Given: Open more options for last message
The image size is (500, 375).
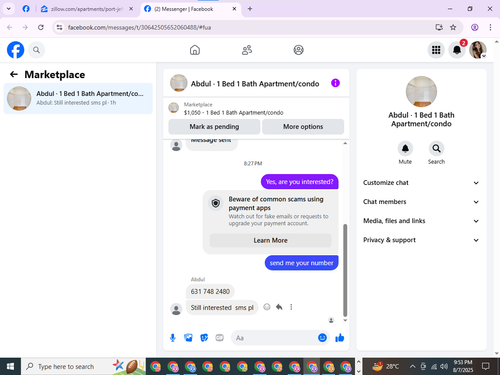Looking at the screenshot, I should (291, 307).
